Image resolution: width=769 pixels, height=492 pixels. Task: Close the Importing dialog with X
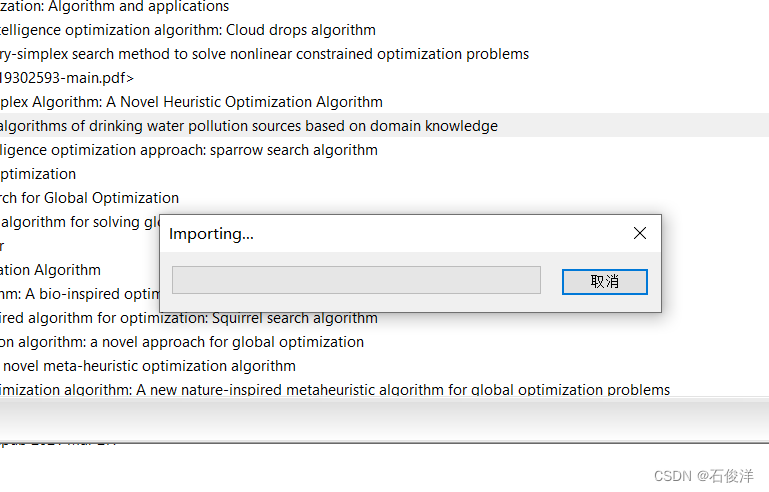pyautogui.click(x=640, y=233)
